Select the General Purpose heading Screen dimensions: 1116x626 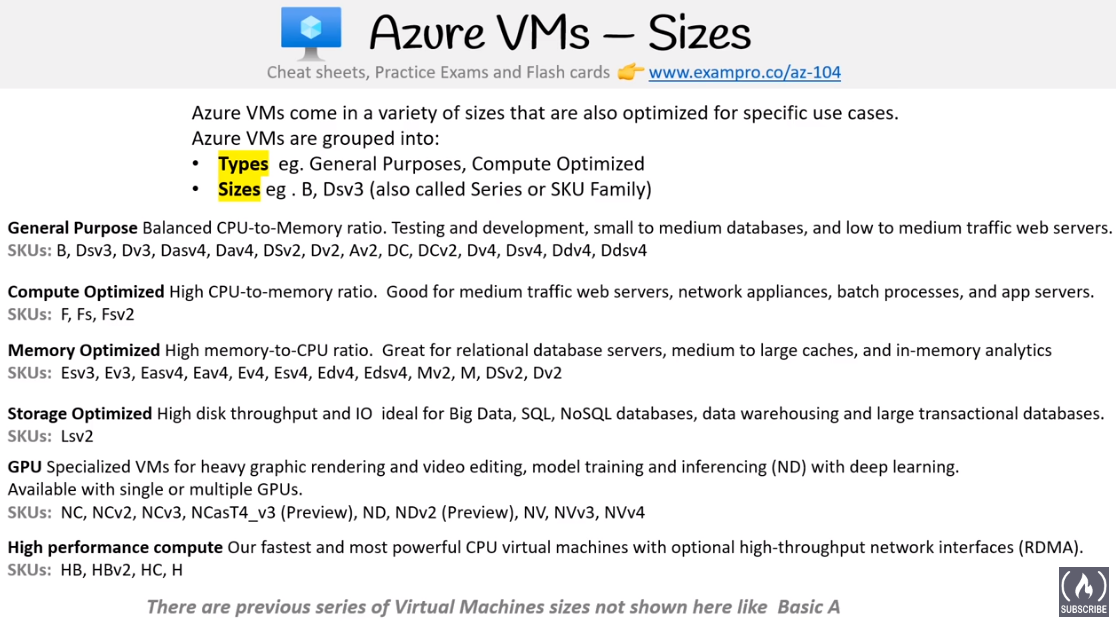pyautogui.click(x=73, y=228)
